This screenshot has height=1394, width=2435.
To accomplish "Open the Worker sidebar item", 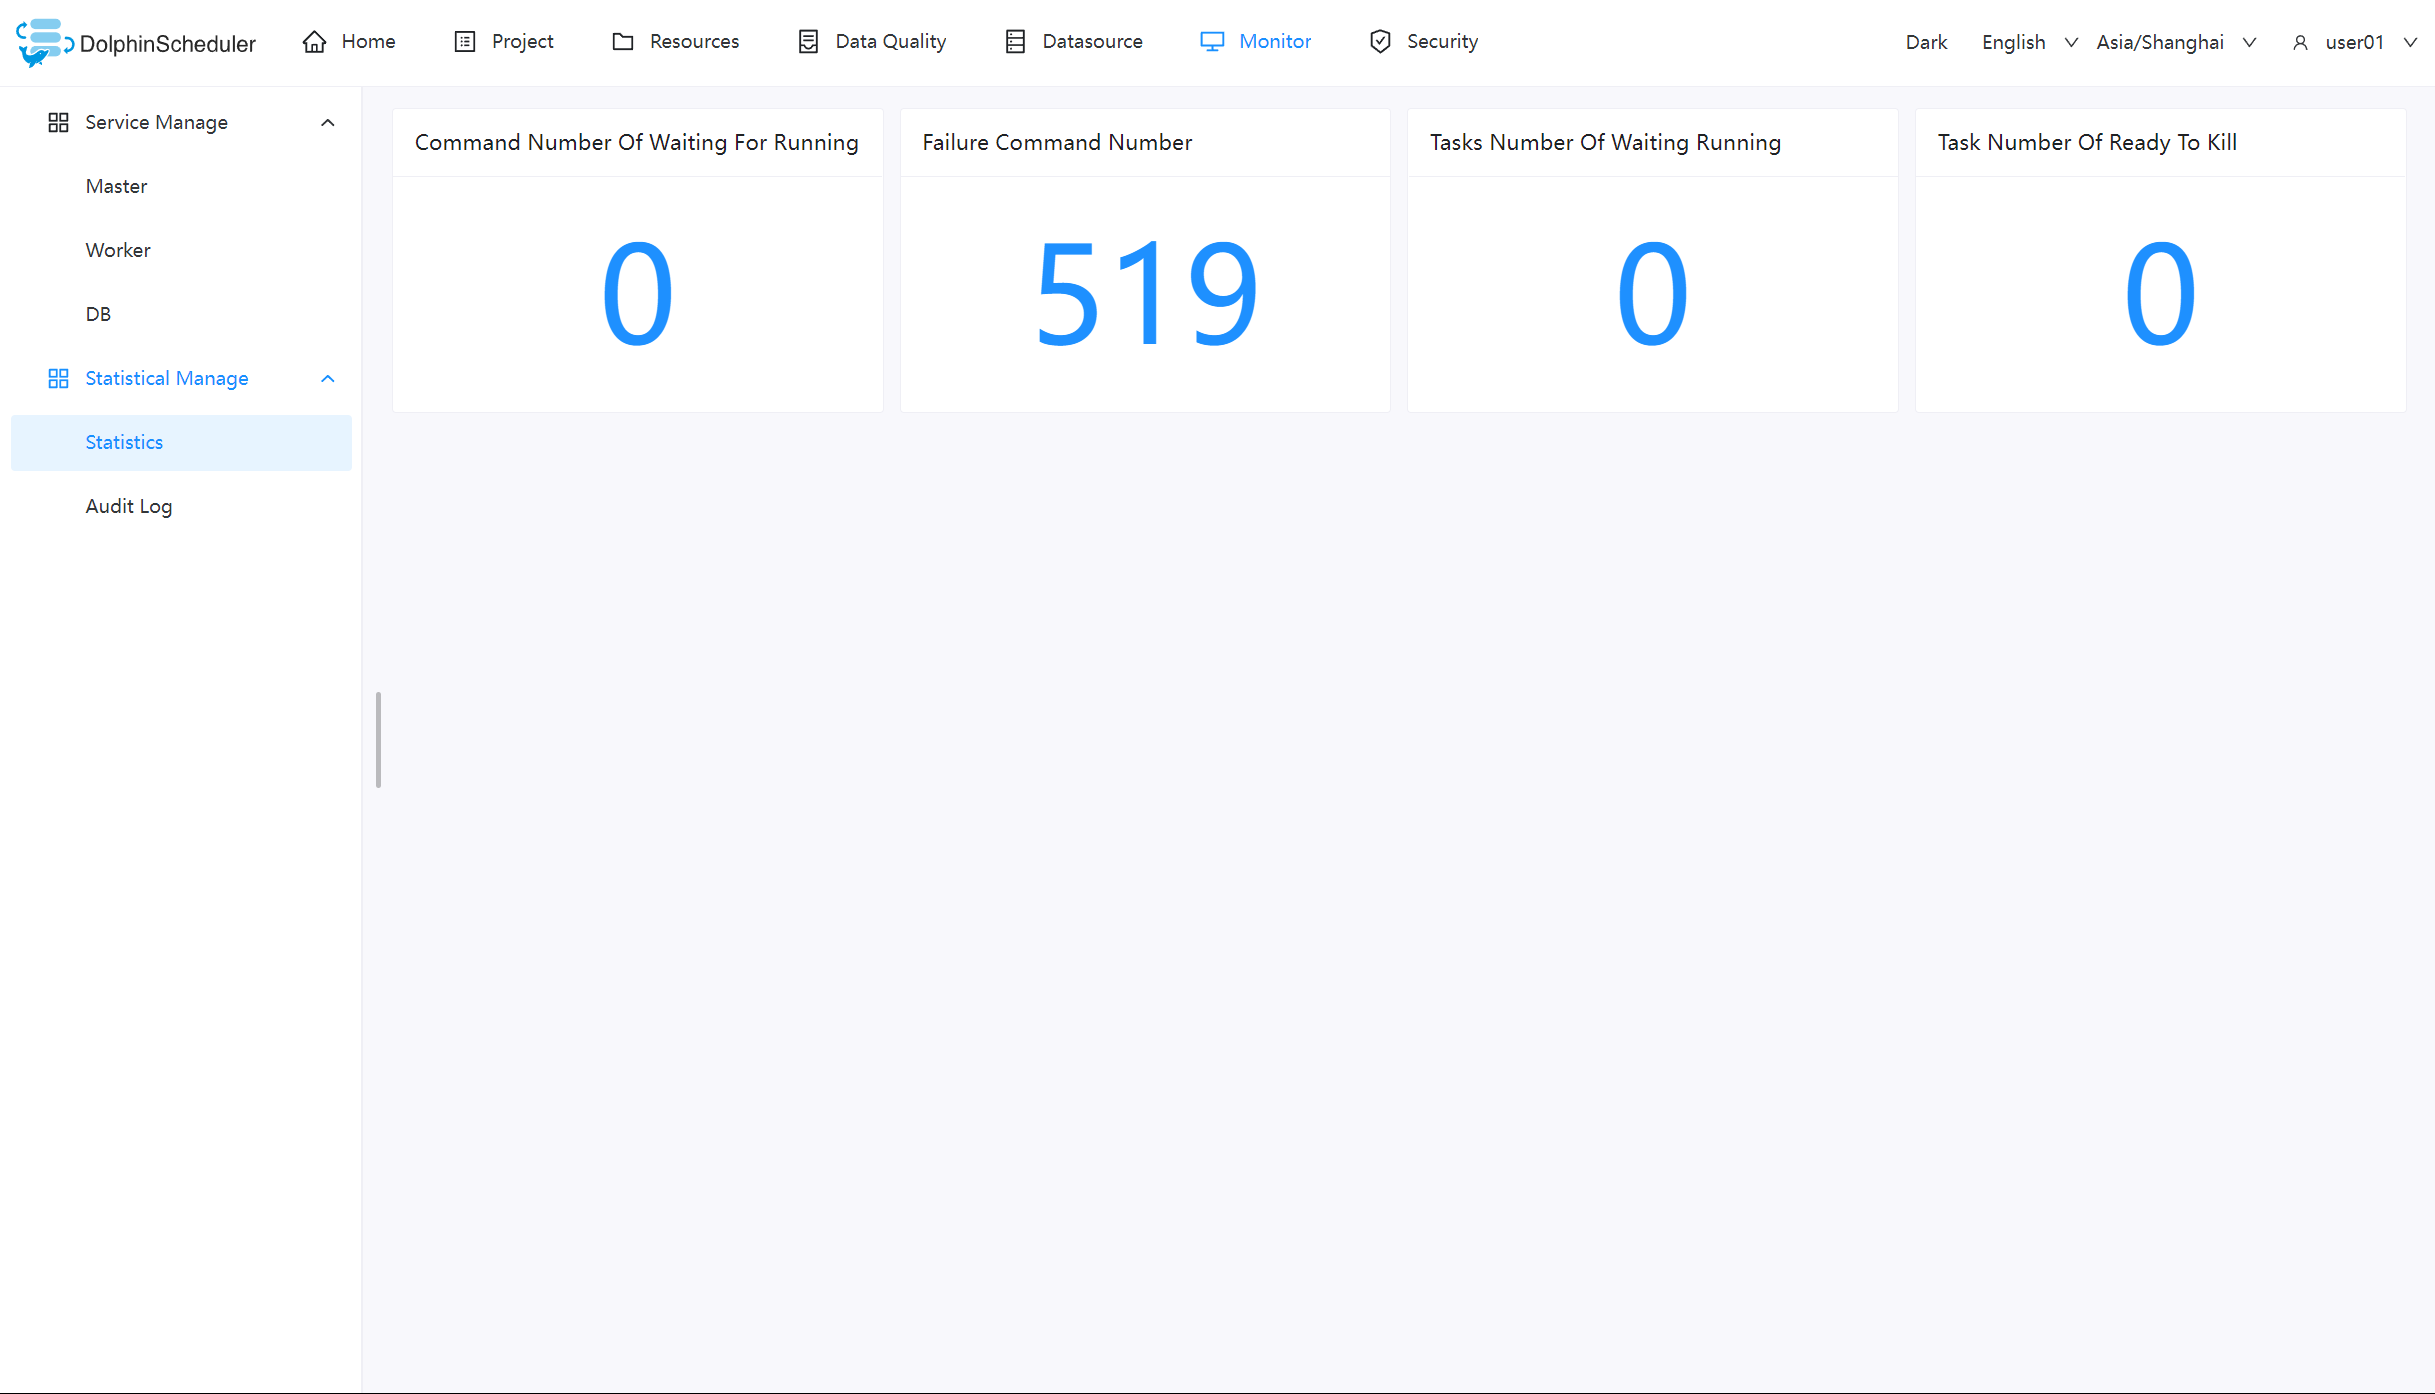I will (118, 251).
